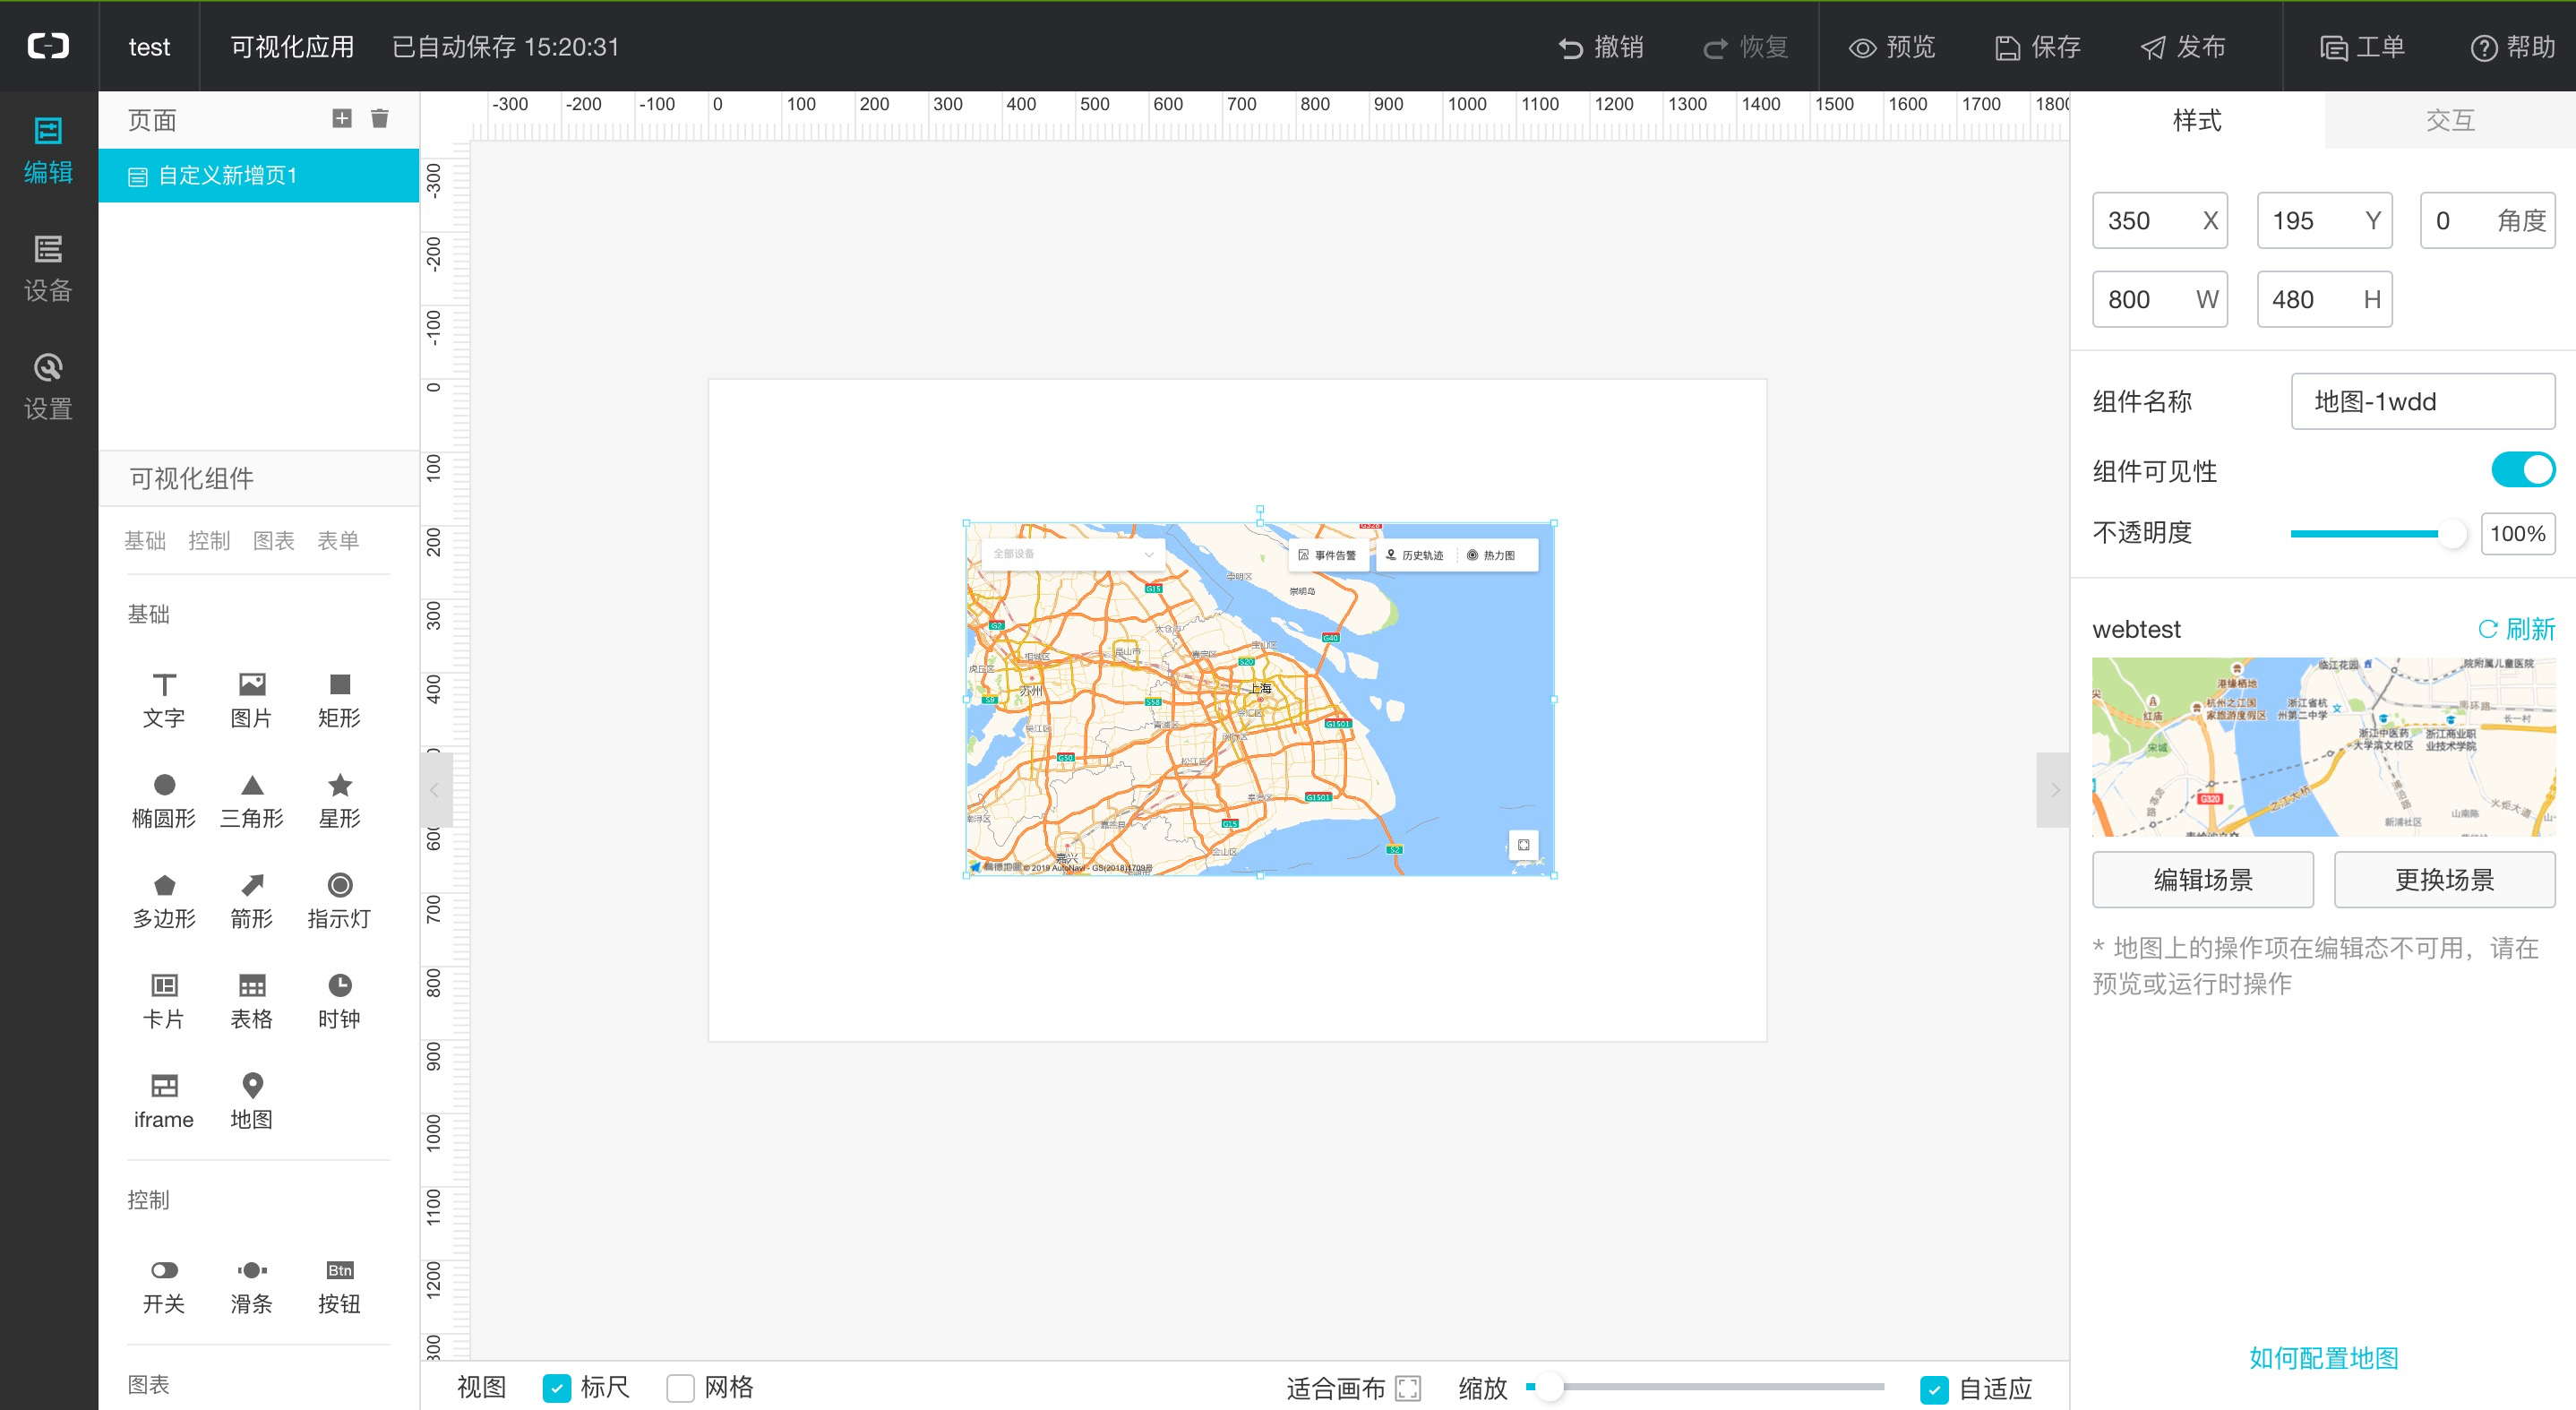Toggle 事件告警 option on the map
The width and height of the screenshot is (2576, 1410).
pyautogui.click(x=1327, y=555)
